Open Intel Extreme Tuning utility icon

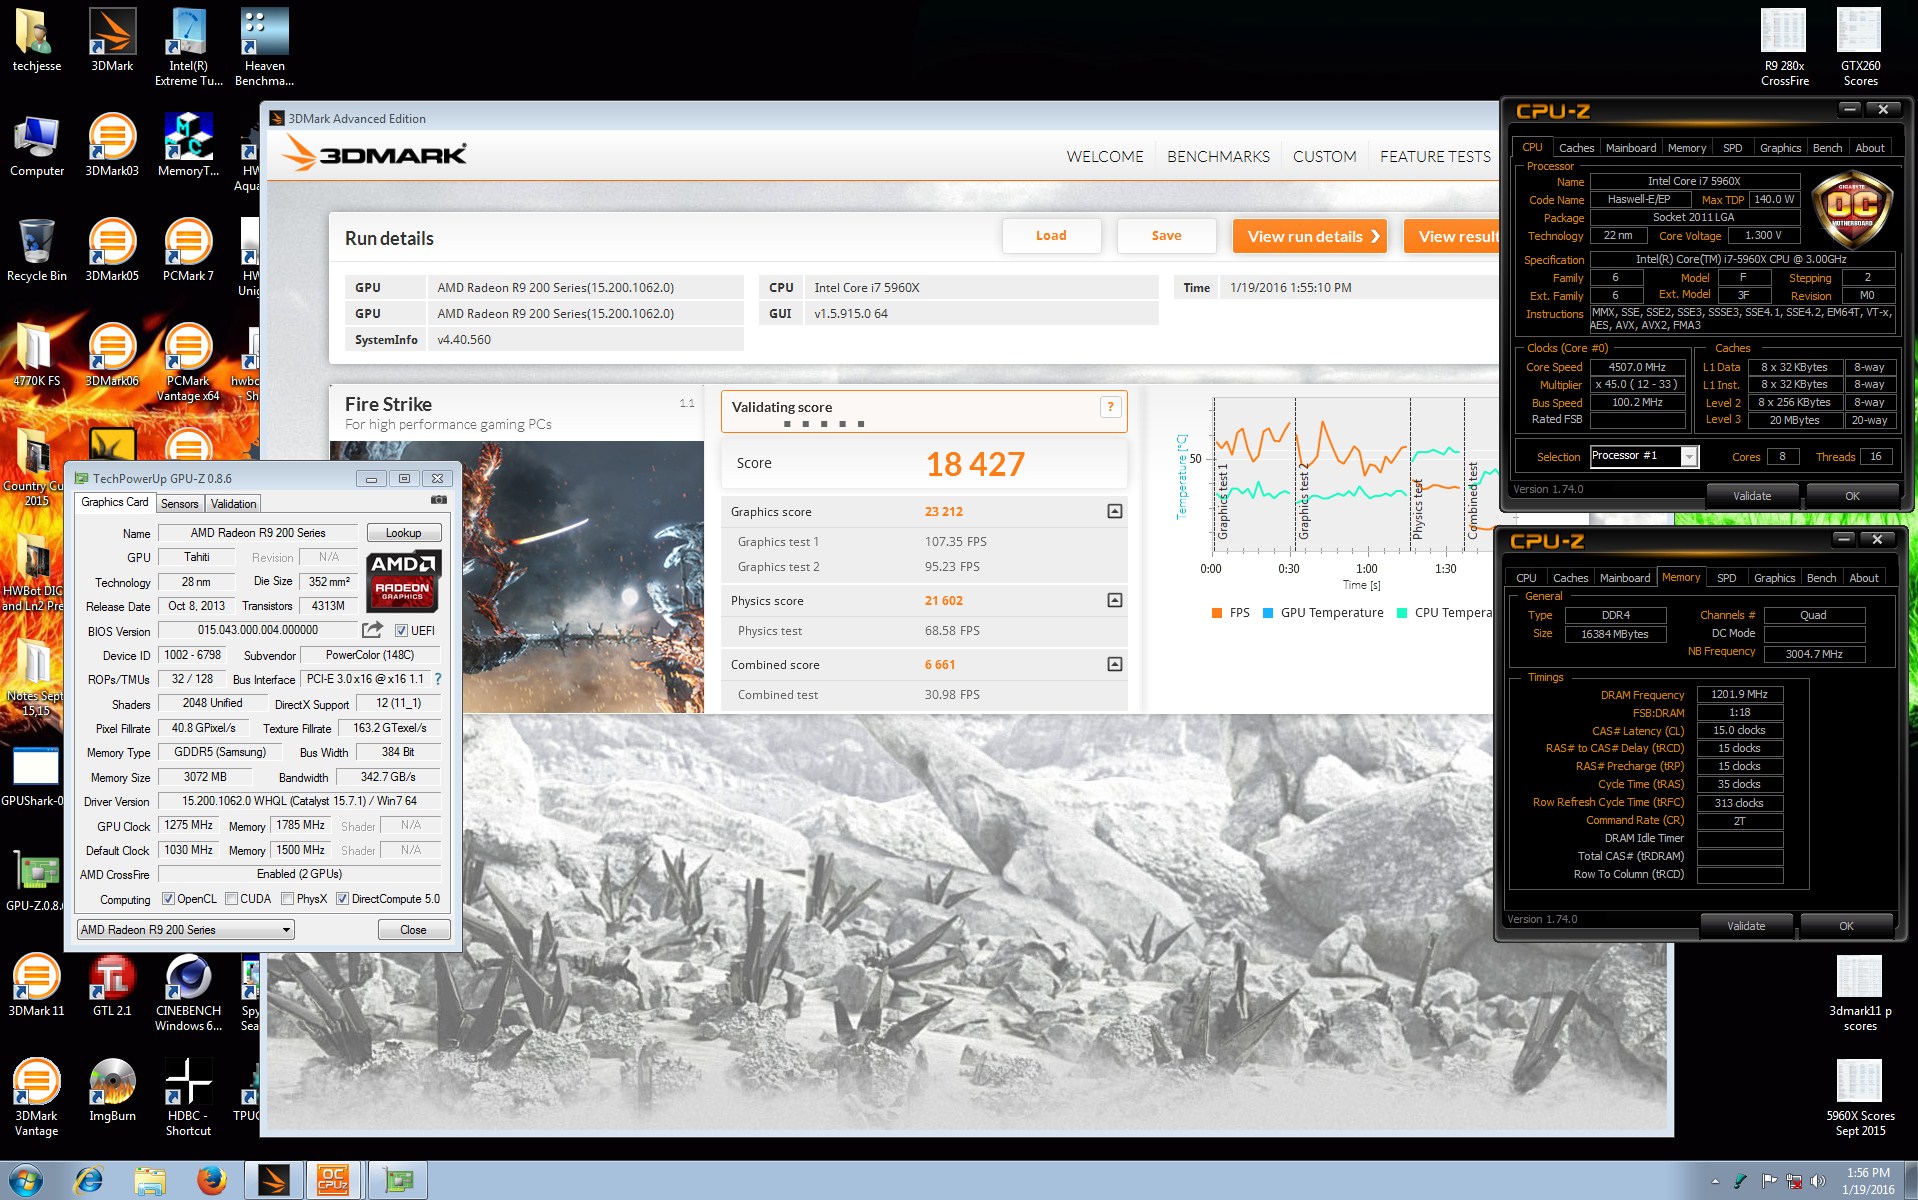[x=188, y=46]
